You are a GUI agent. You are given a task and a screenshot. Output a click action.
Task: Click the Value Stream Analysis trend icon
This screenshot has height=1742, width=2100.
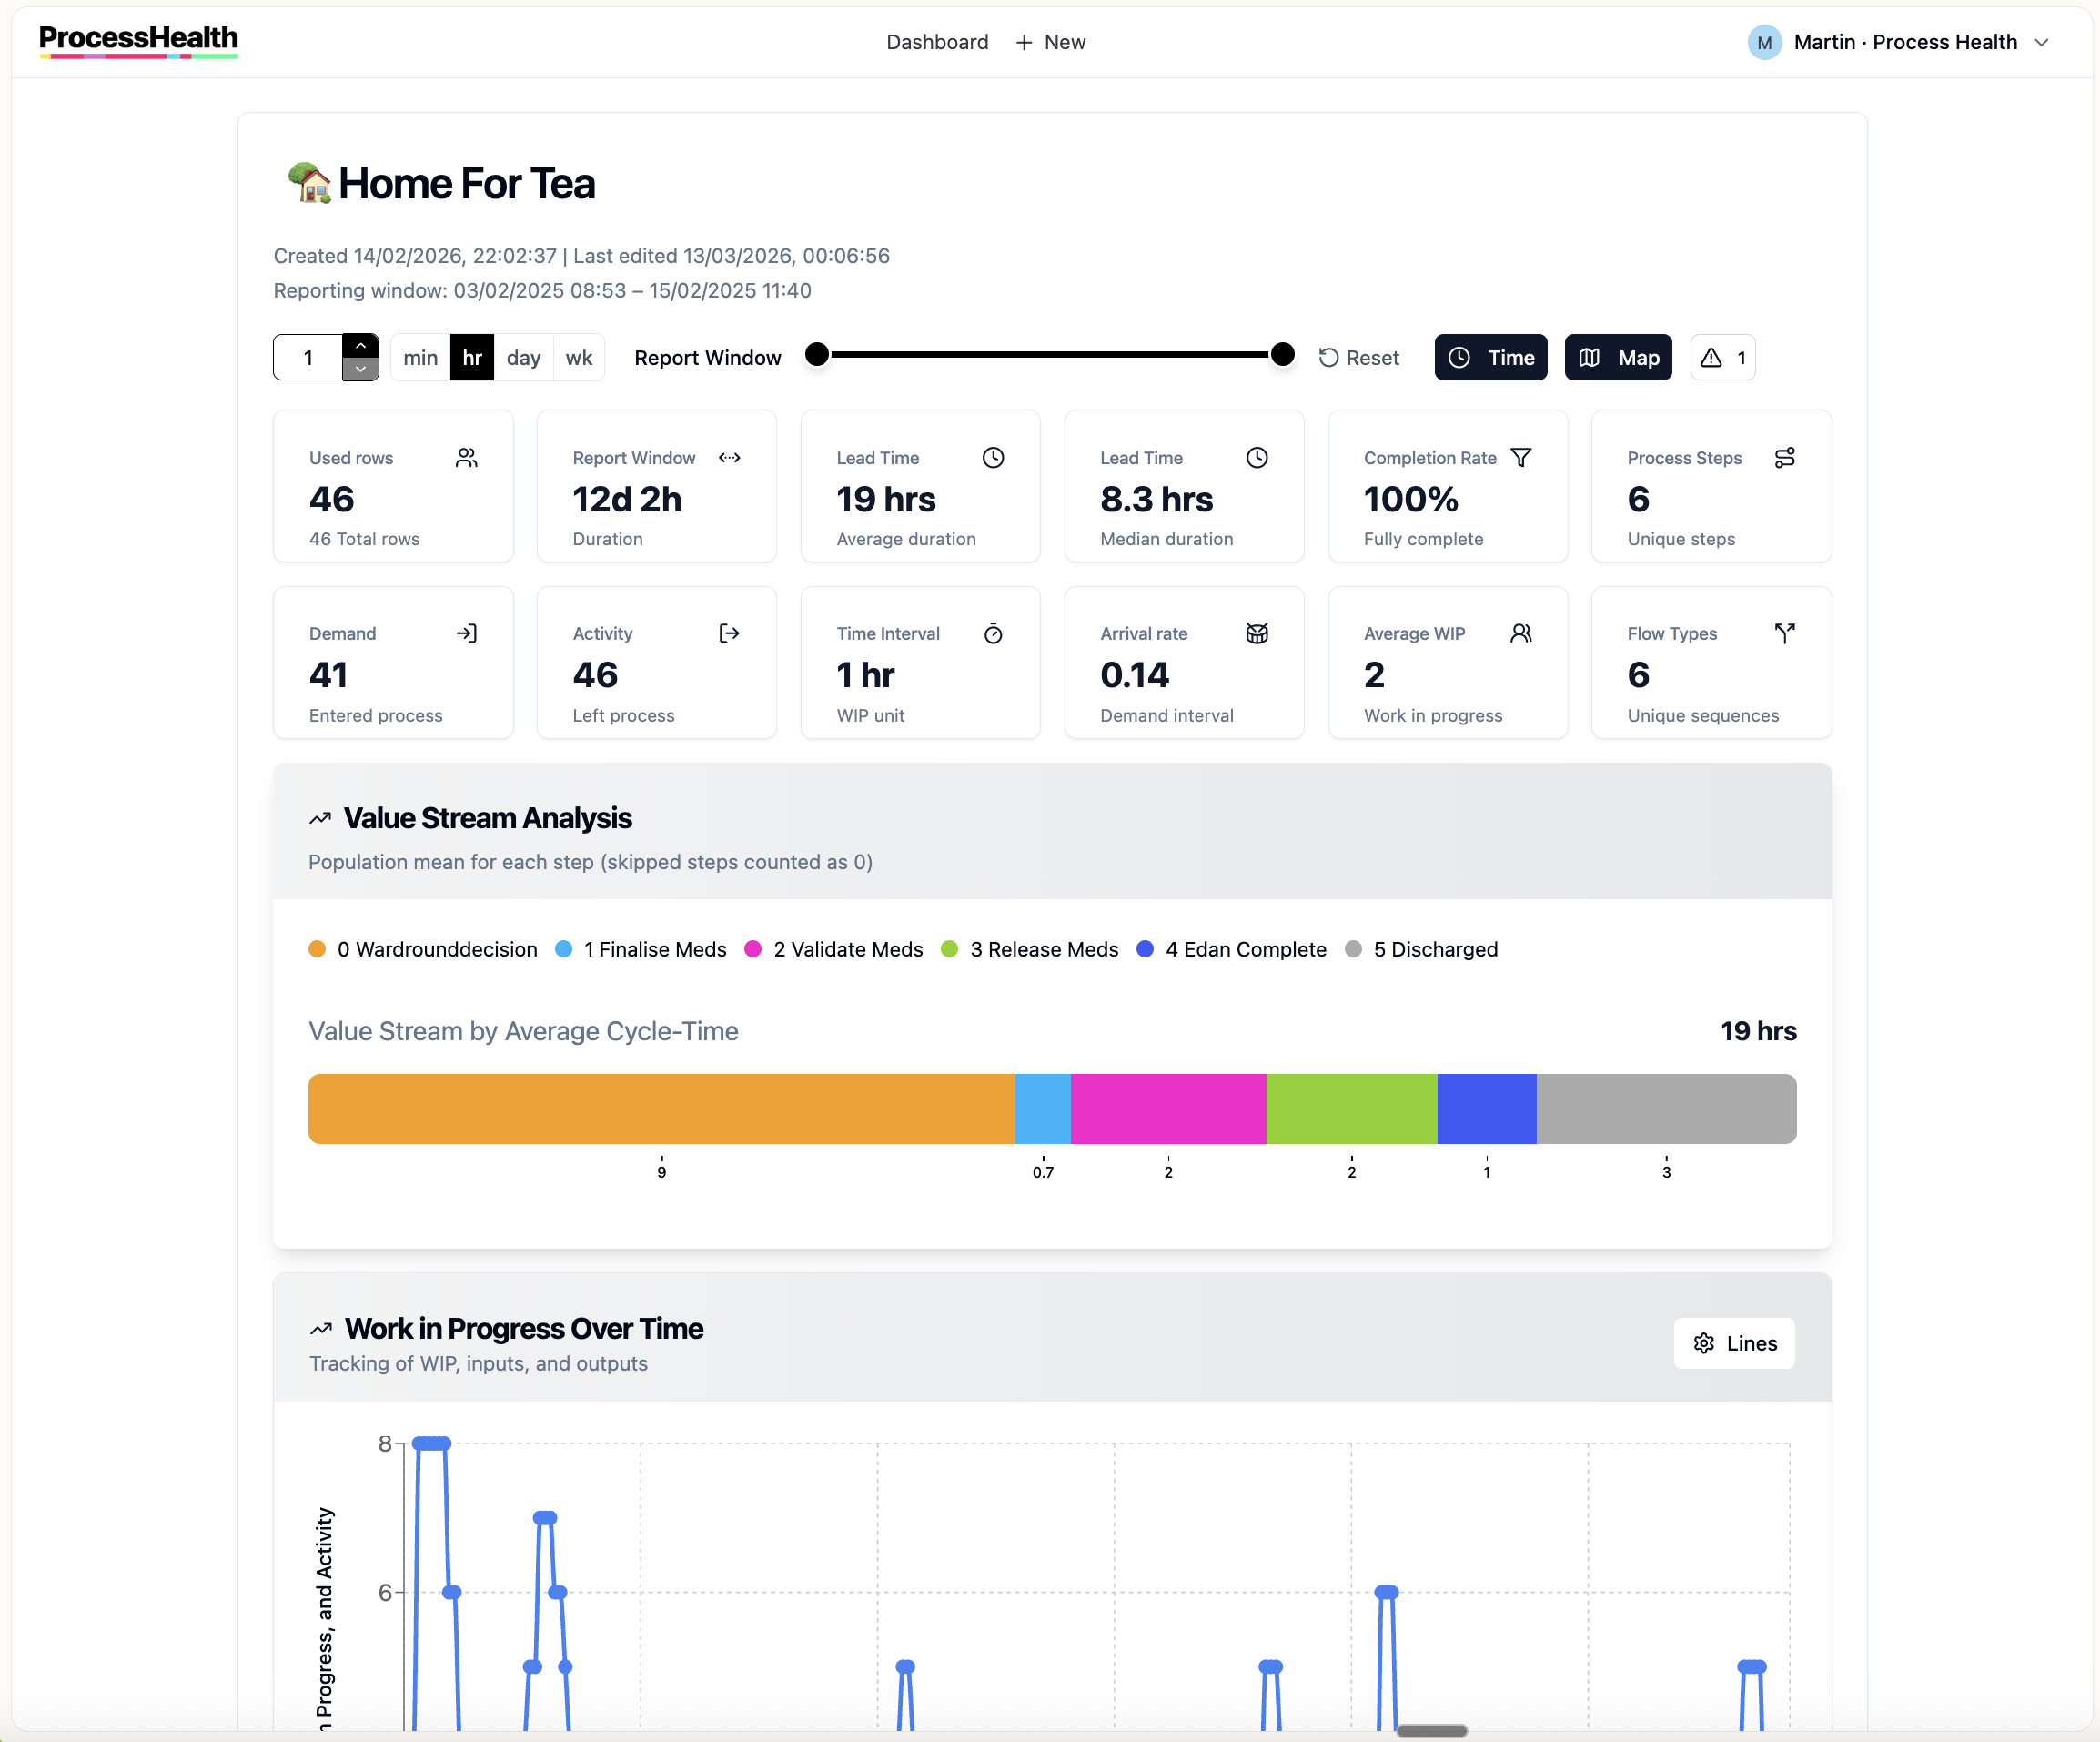pyautogui.click(x=320, y=818)
